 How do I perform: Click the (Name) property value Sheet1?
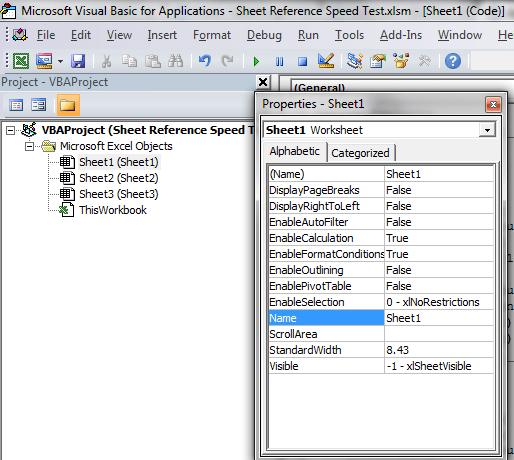439,174
